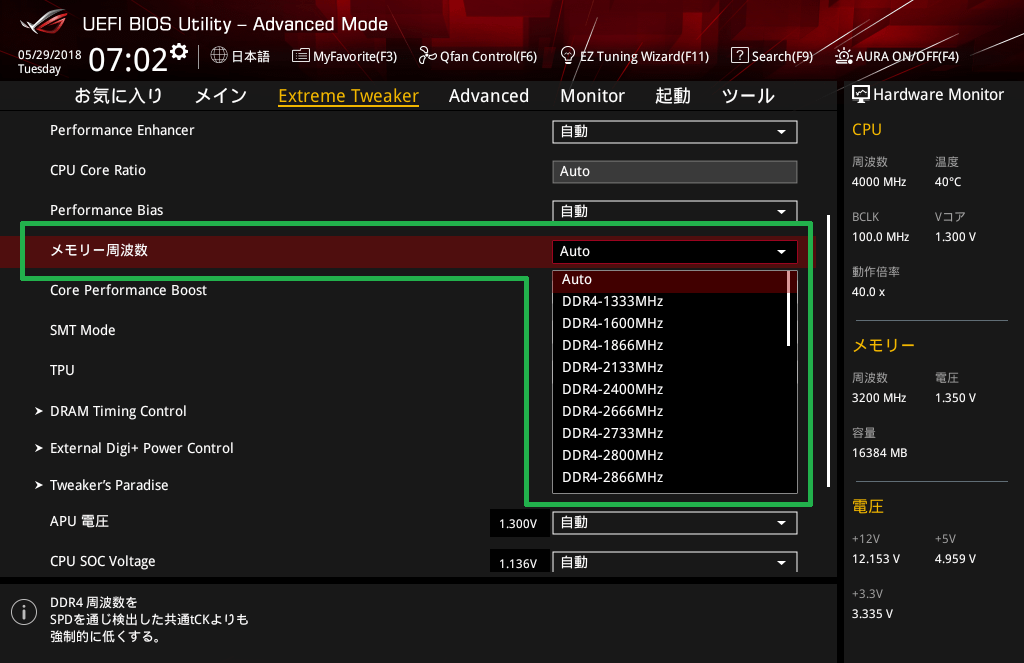
Task: Select the CPU Core Ratio label
Action: click(98, 170)
